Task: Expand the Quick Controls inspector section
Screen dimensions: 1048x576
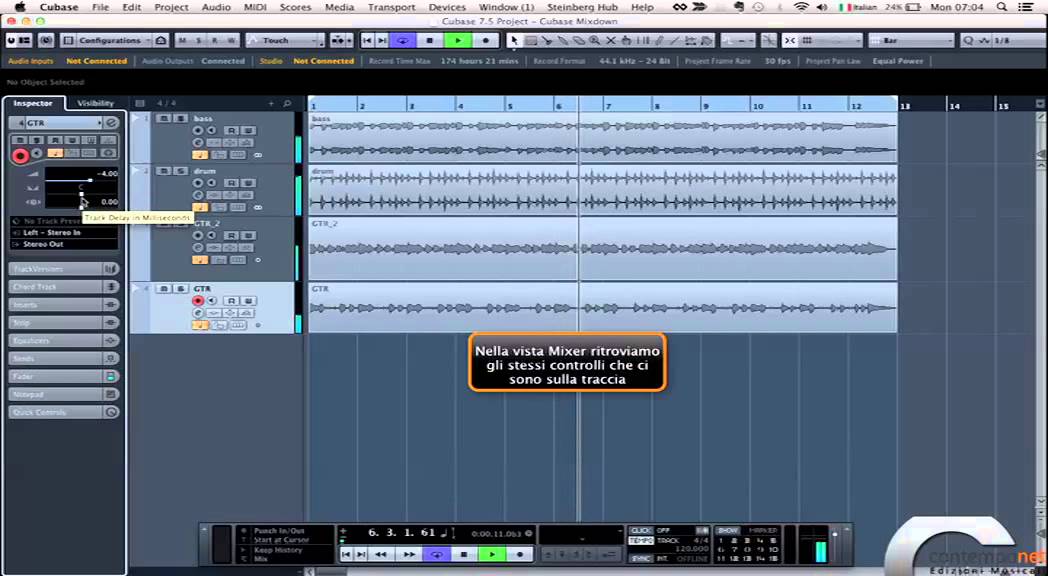Action: pyautogui.click(x=64, y=412)
